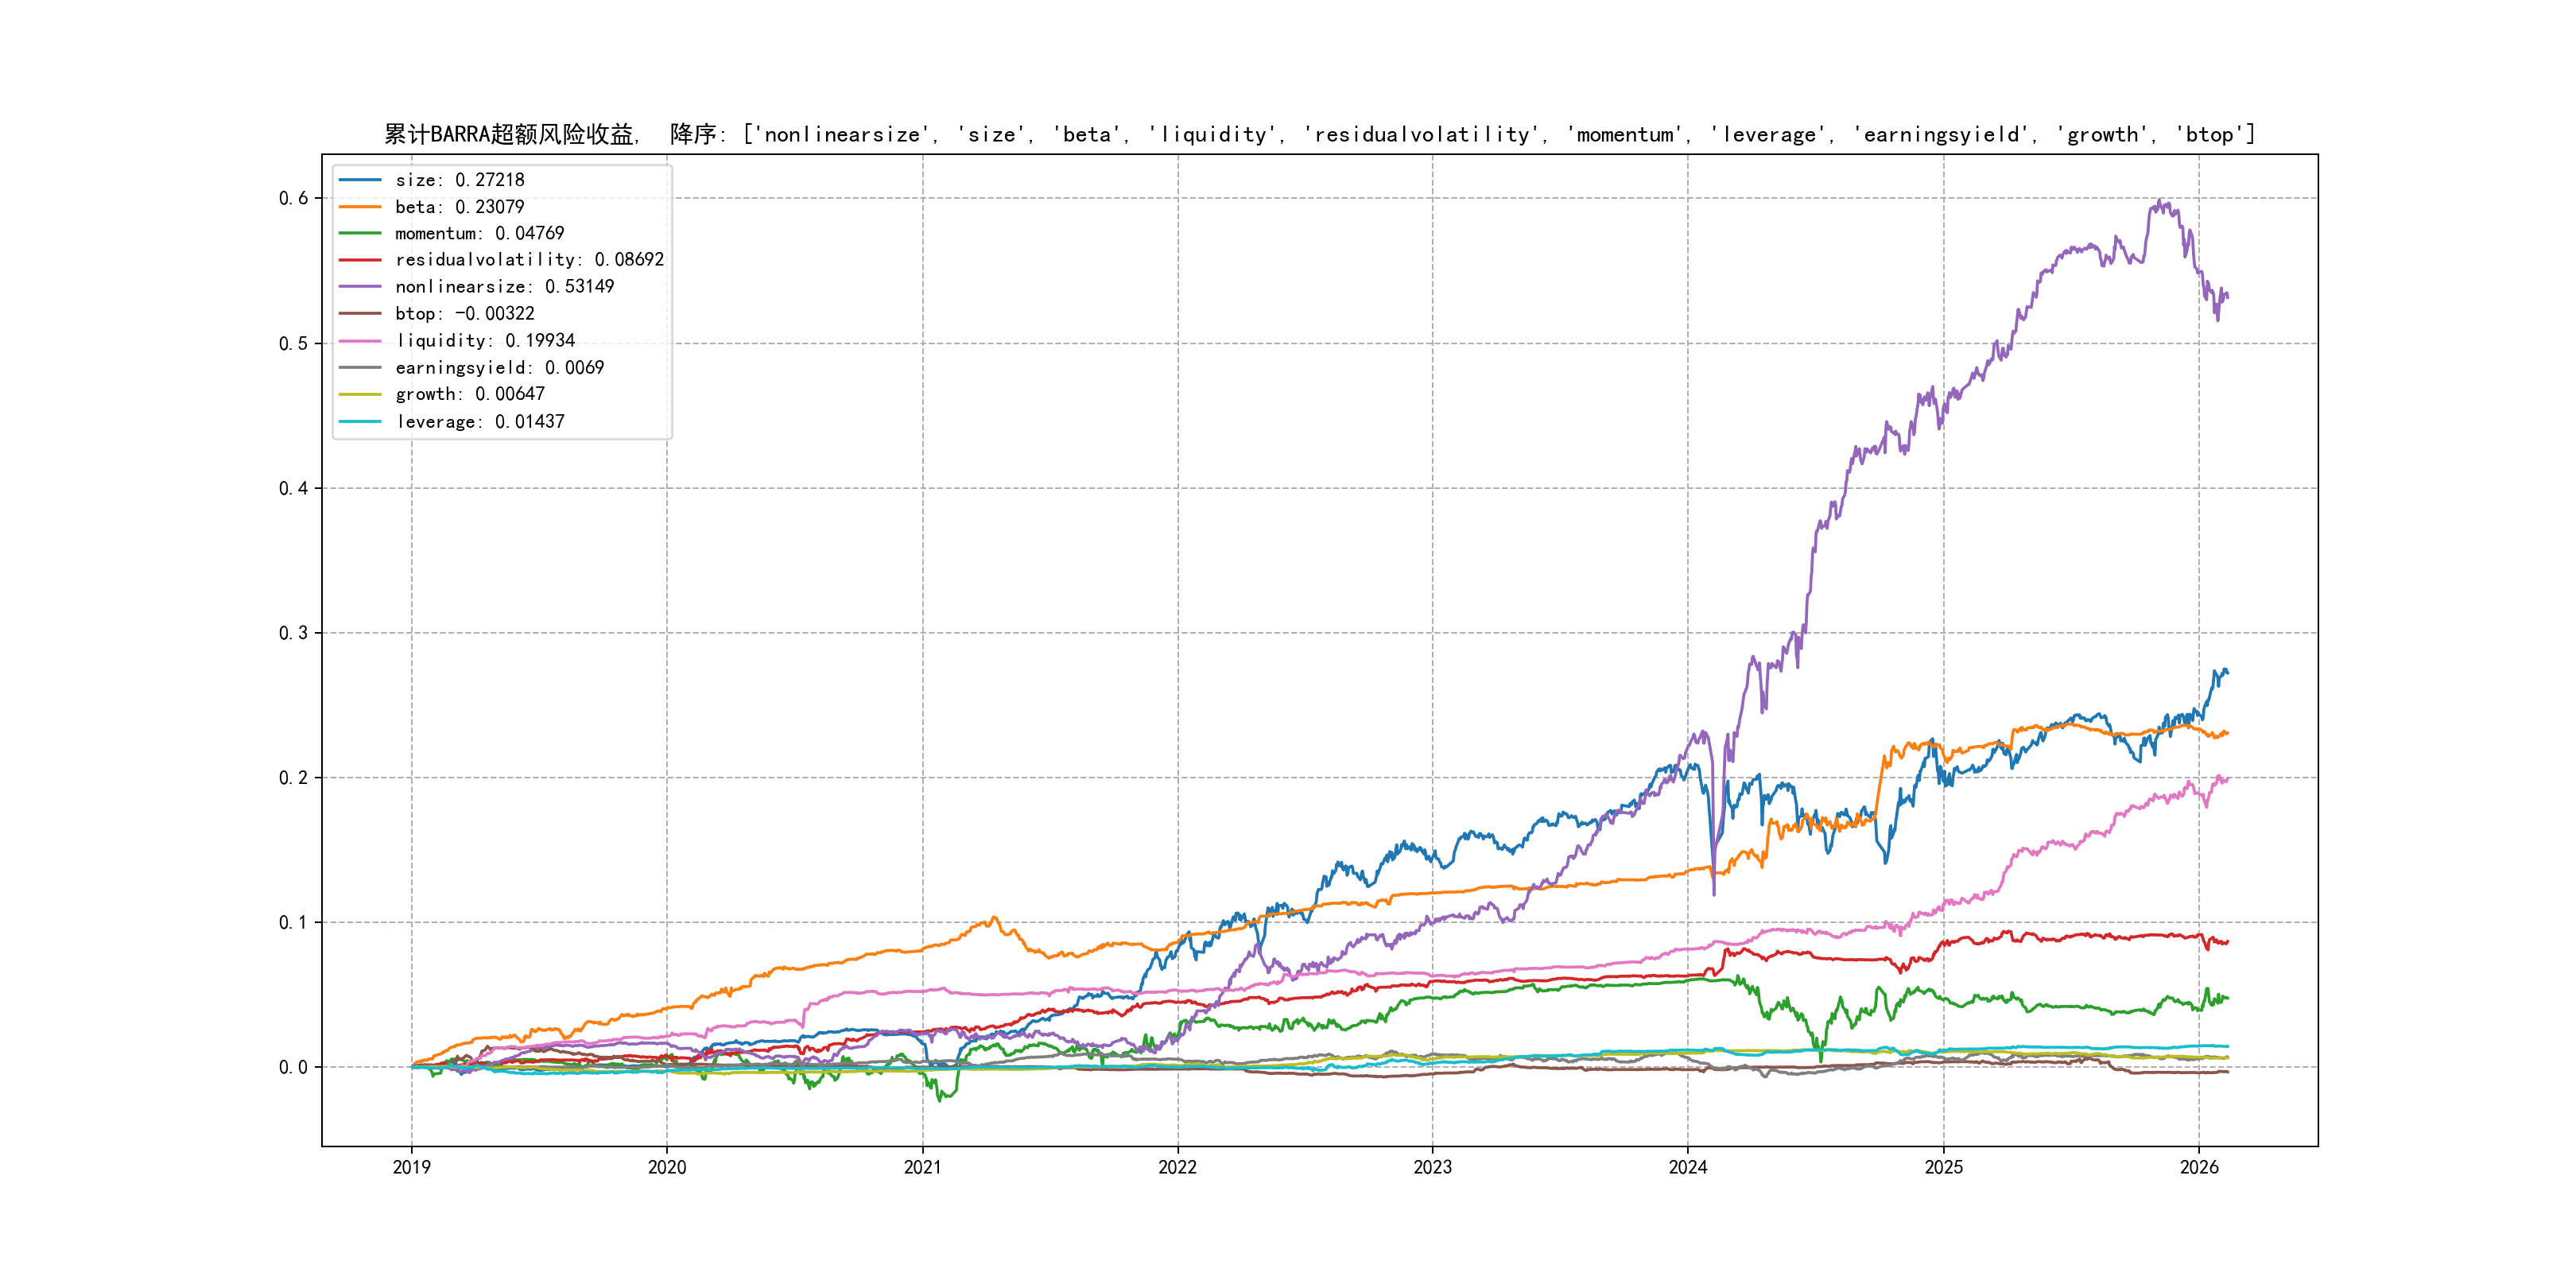
Task: Click the 2019 x-axis tick label
Action: pyautogui.click(x=411, y=1167)
